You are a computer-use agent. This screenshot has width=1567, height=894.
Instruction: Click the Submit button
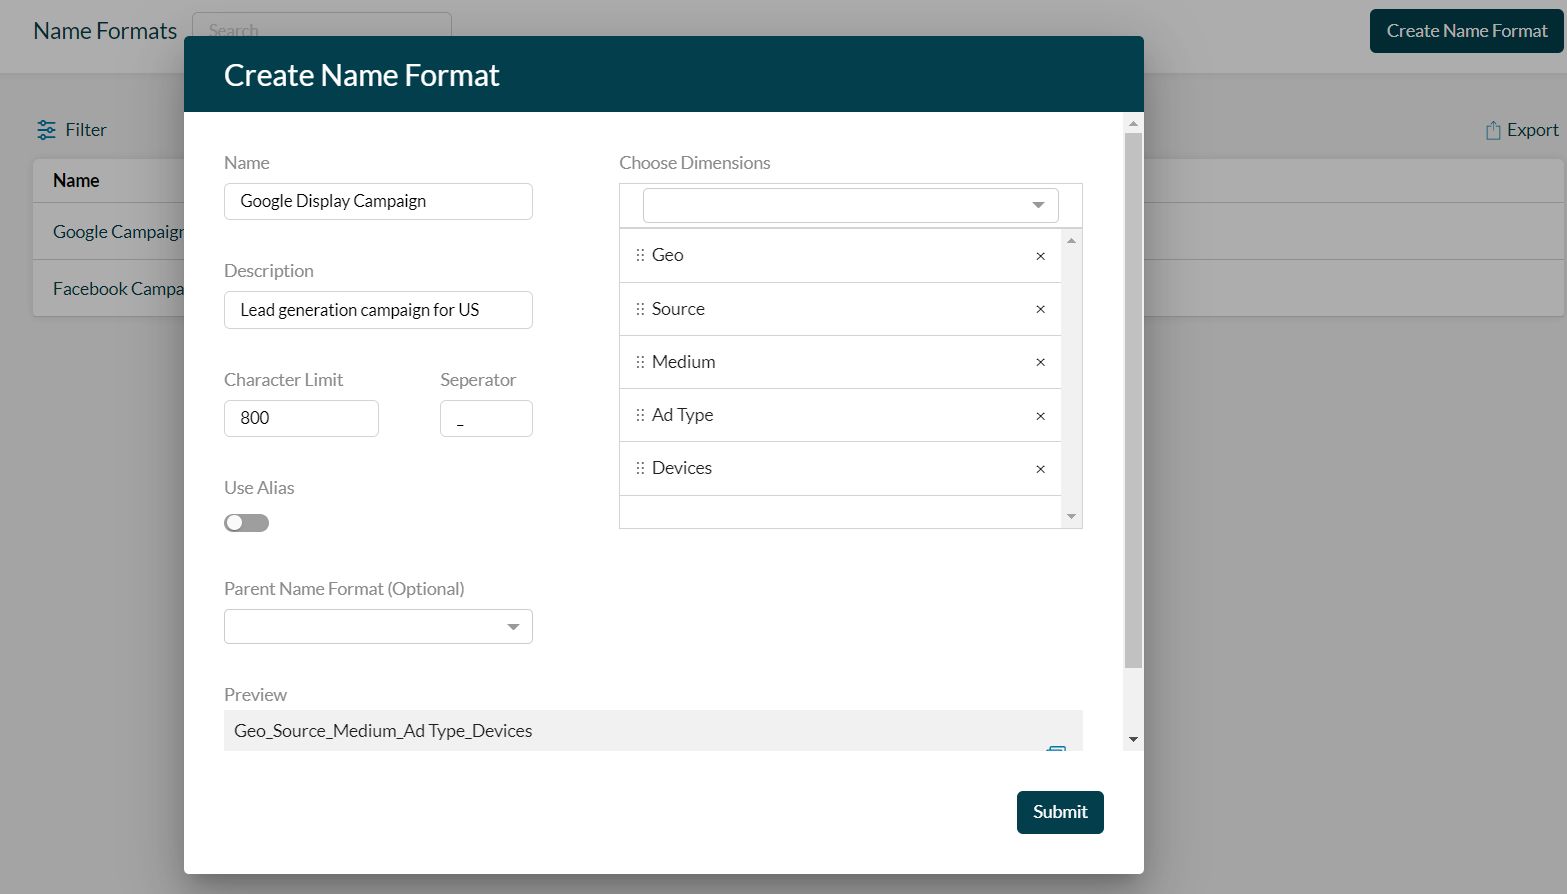tap(1059, 812)
